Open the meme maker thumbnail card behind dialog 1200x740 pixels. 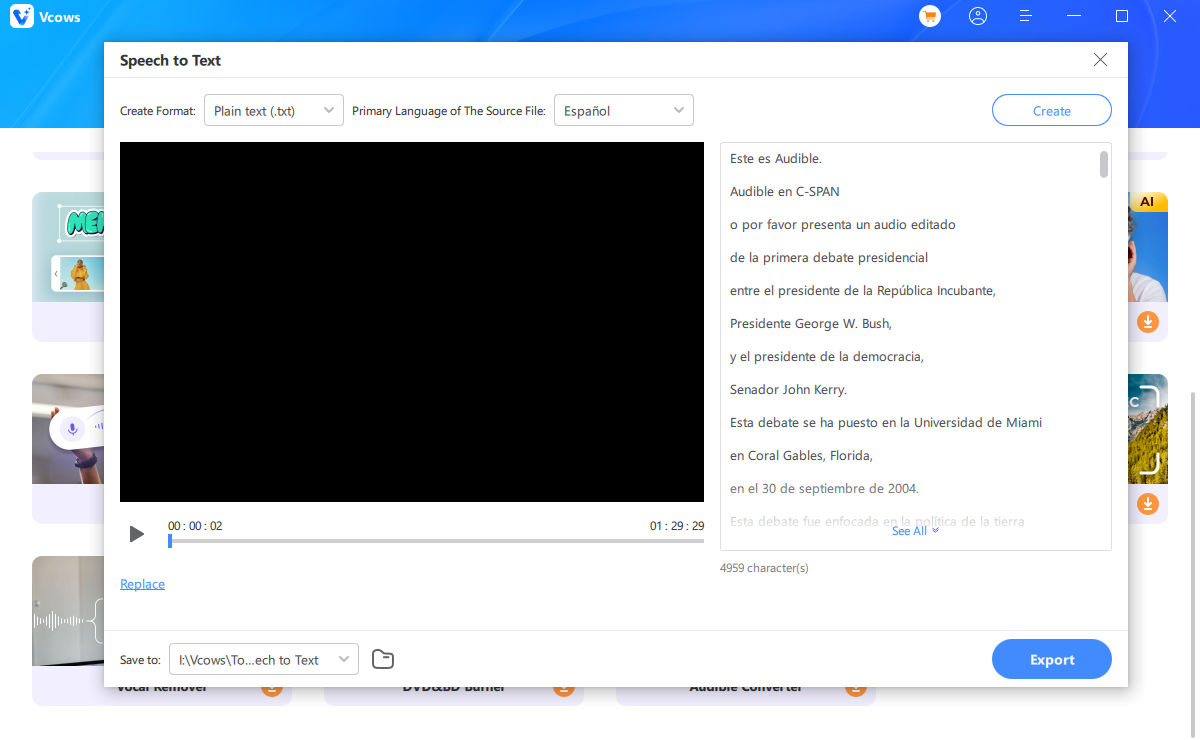tap(68, 248)
